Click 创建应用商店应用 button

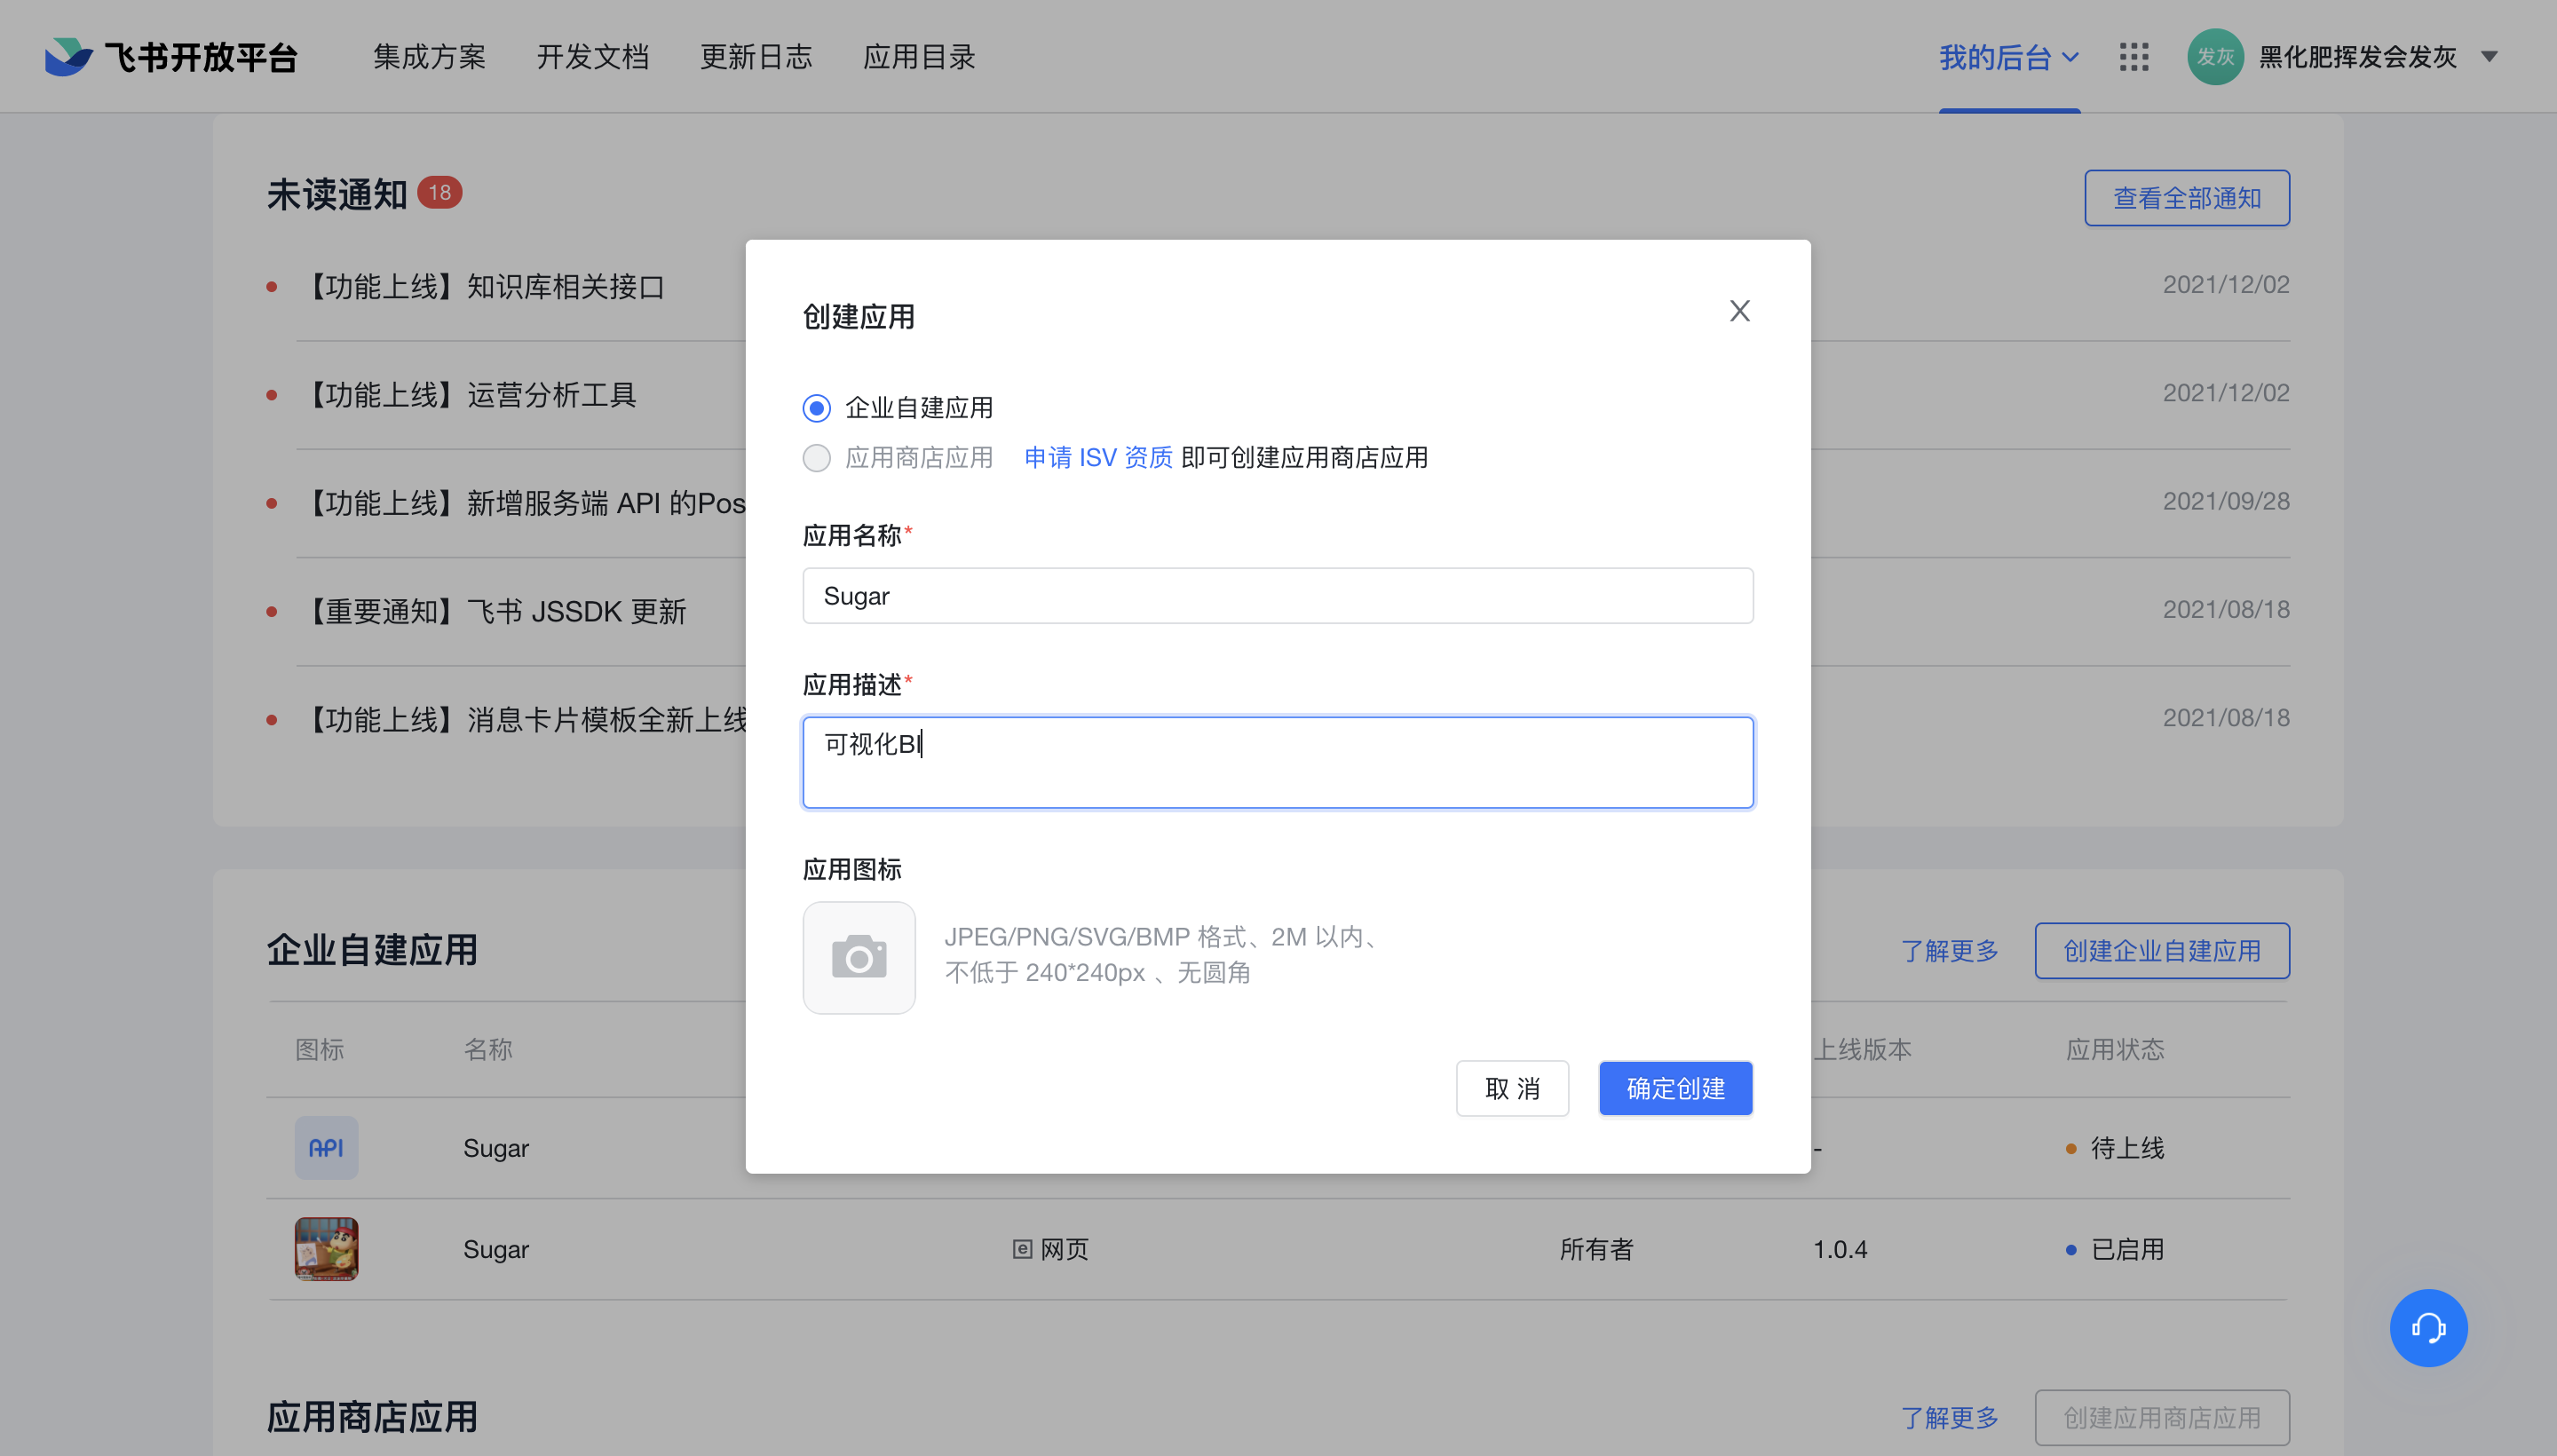tap(2161, 1418)
